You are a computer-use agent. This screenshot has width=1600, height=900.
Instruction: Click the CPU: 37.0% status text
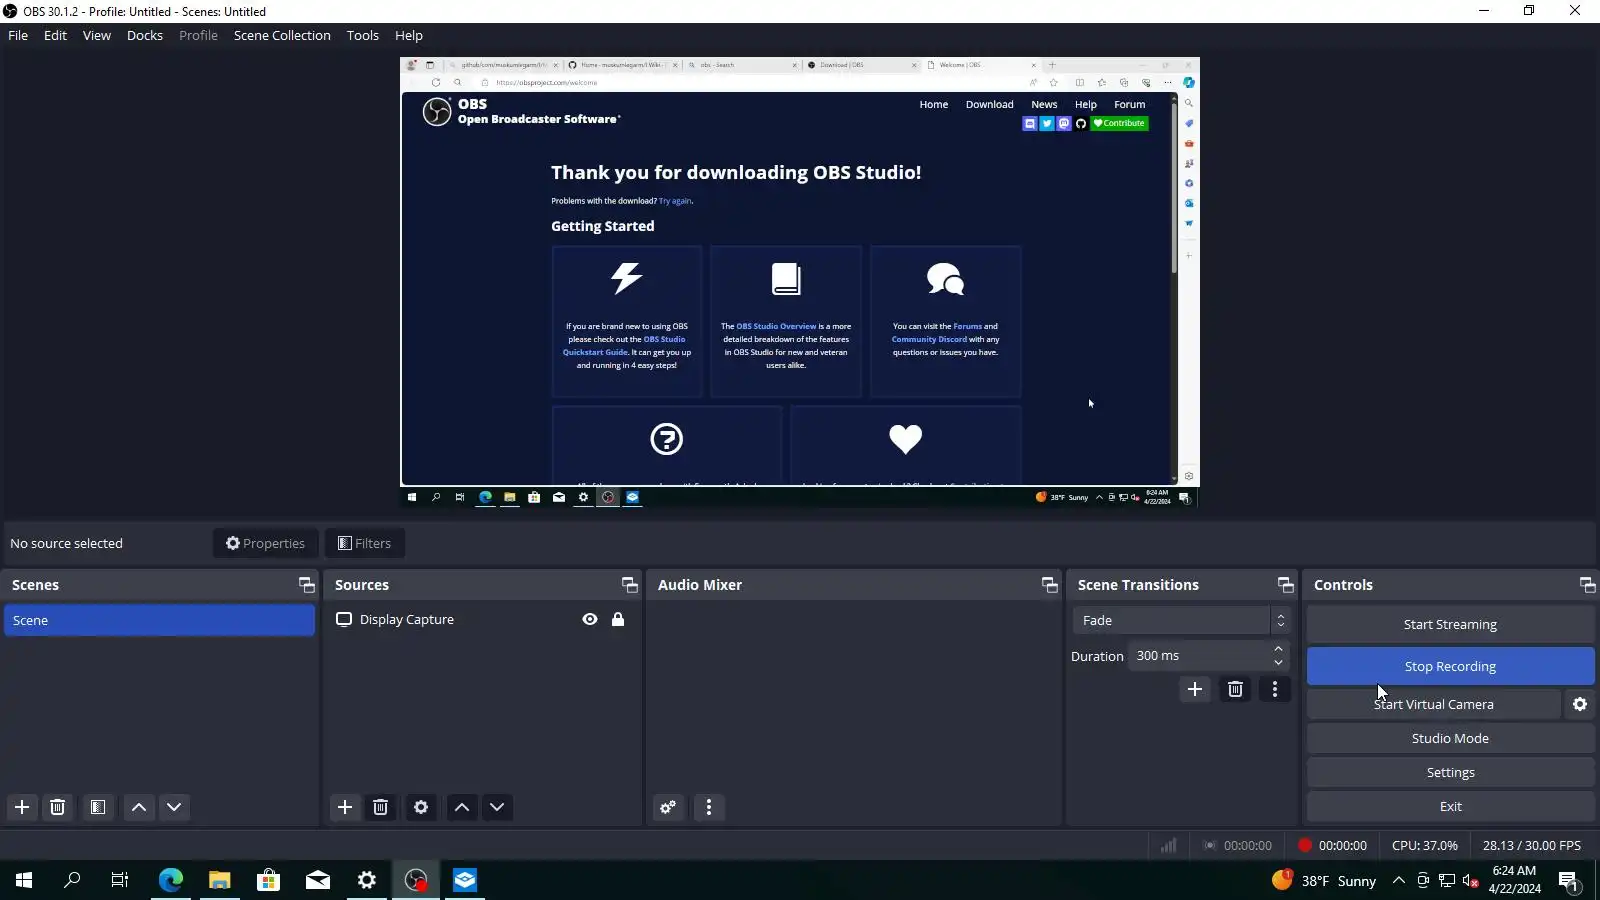[x=1425, y=846]
